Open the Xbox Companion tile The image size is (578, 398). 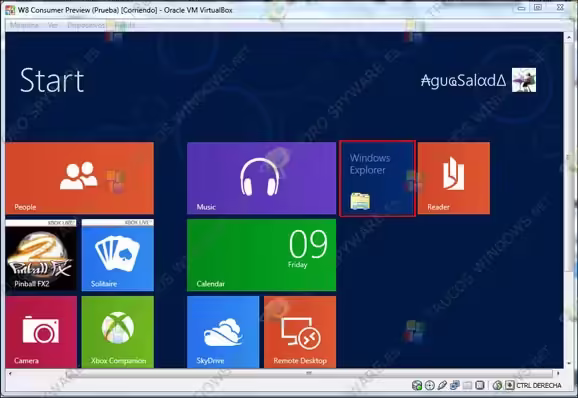coord(118,332)
